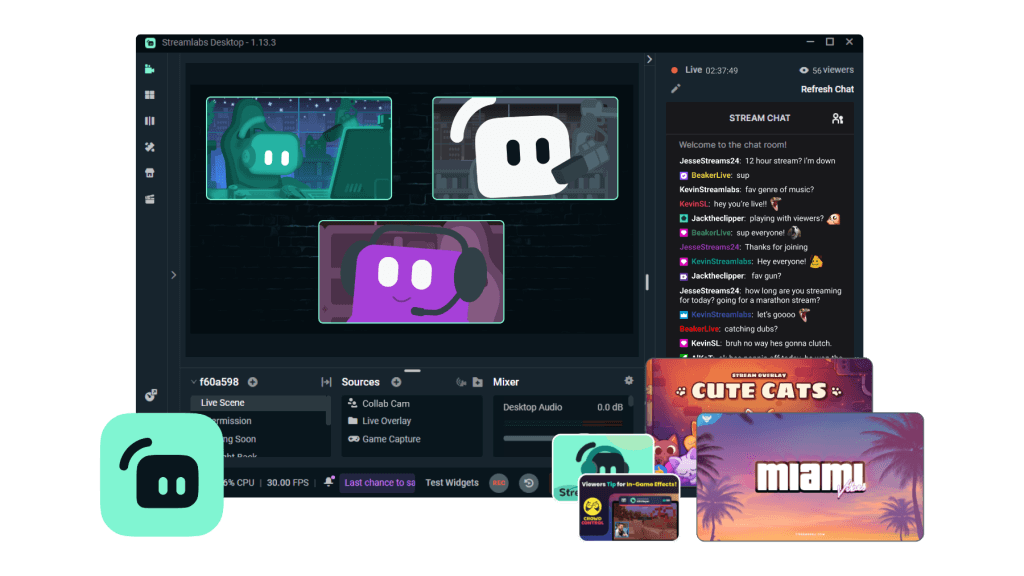Screen dimensions: 1024x576
Task: Click the Game Capture controller icon
Action: [x=353, y=439]
